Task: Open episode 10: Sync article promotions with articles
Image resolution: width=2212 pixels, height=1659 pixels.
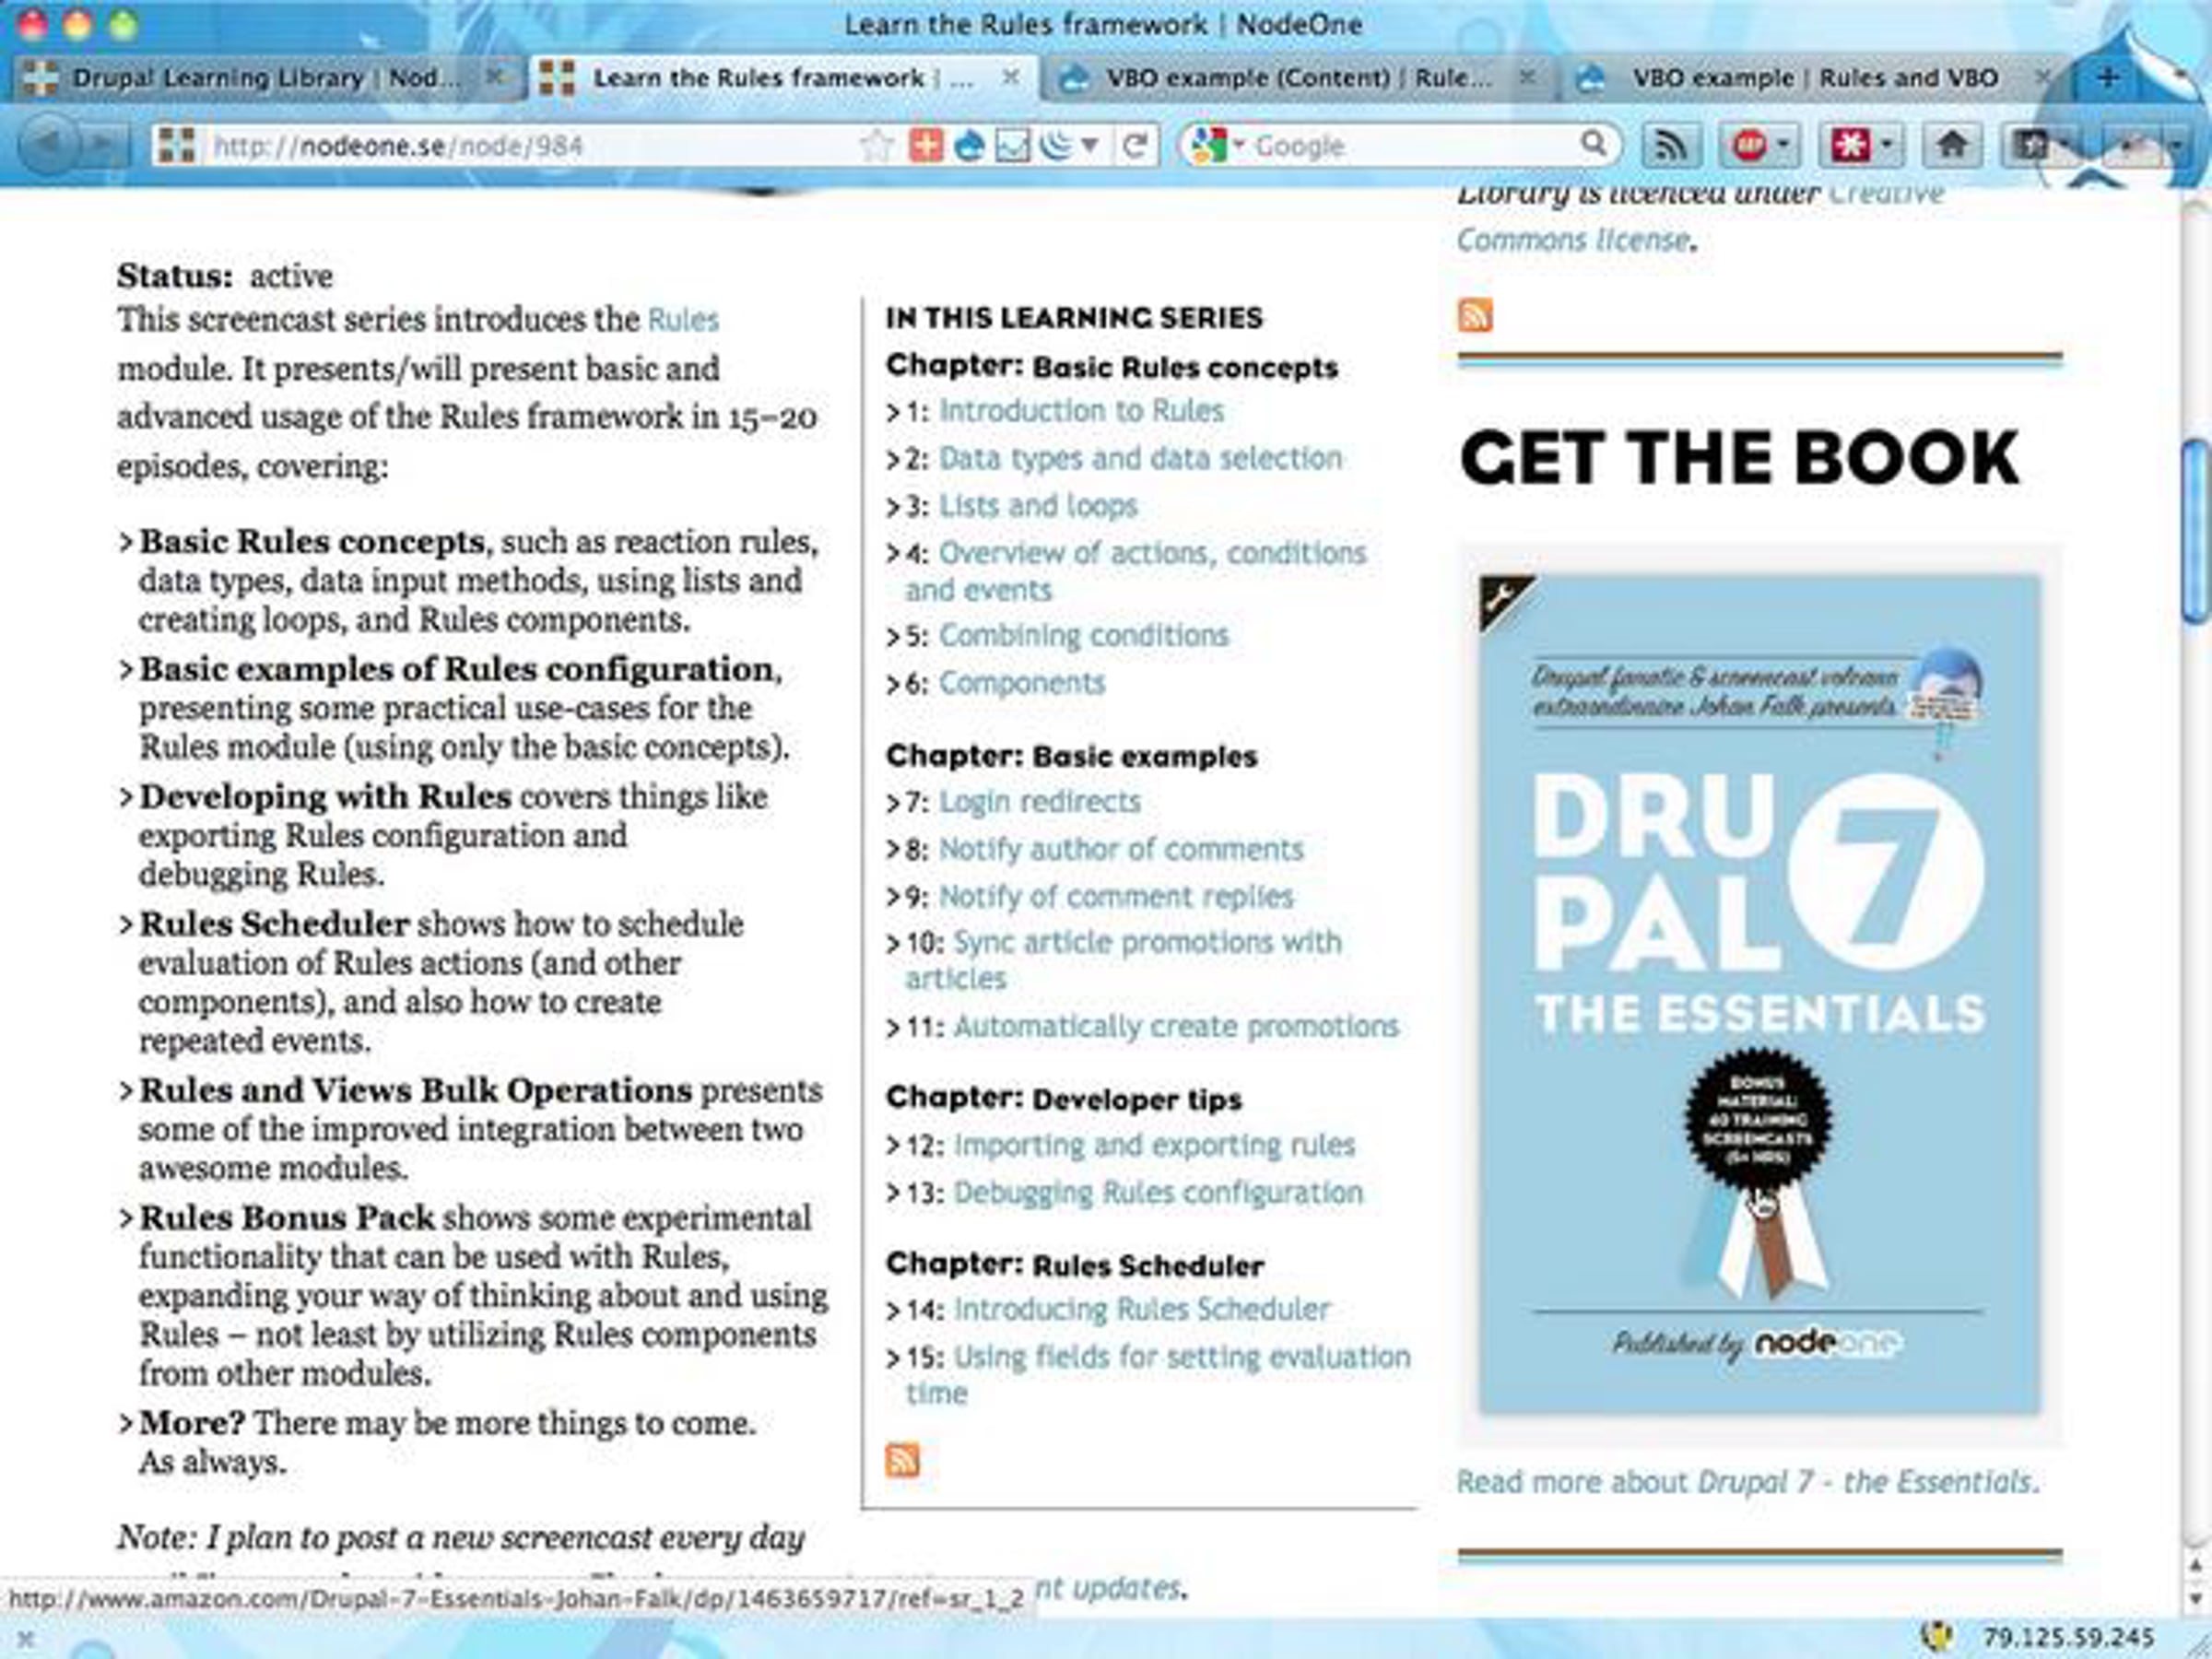Action: tap(1124, 960)
